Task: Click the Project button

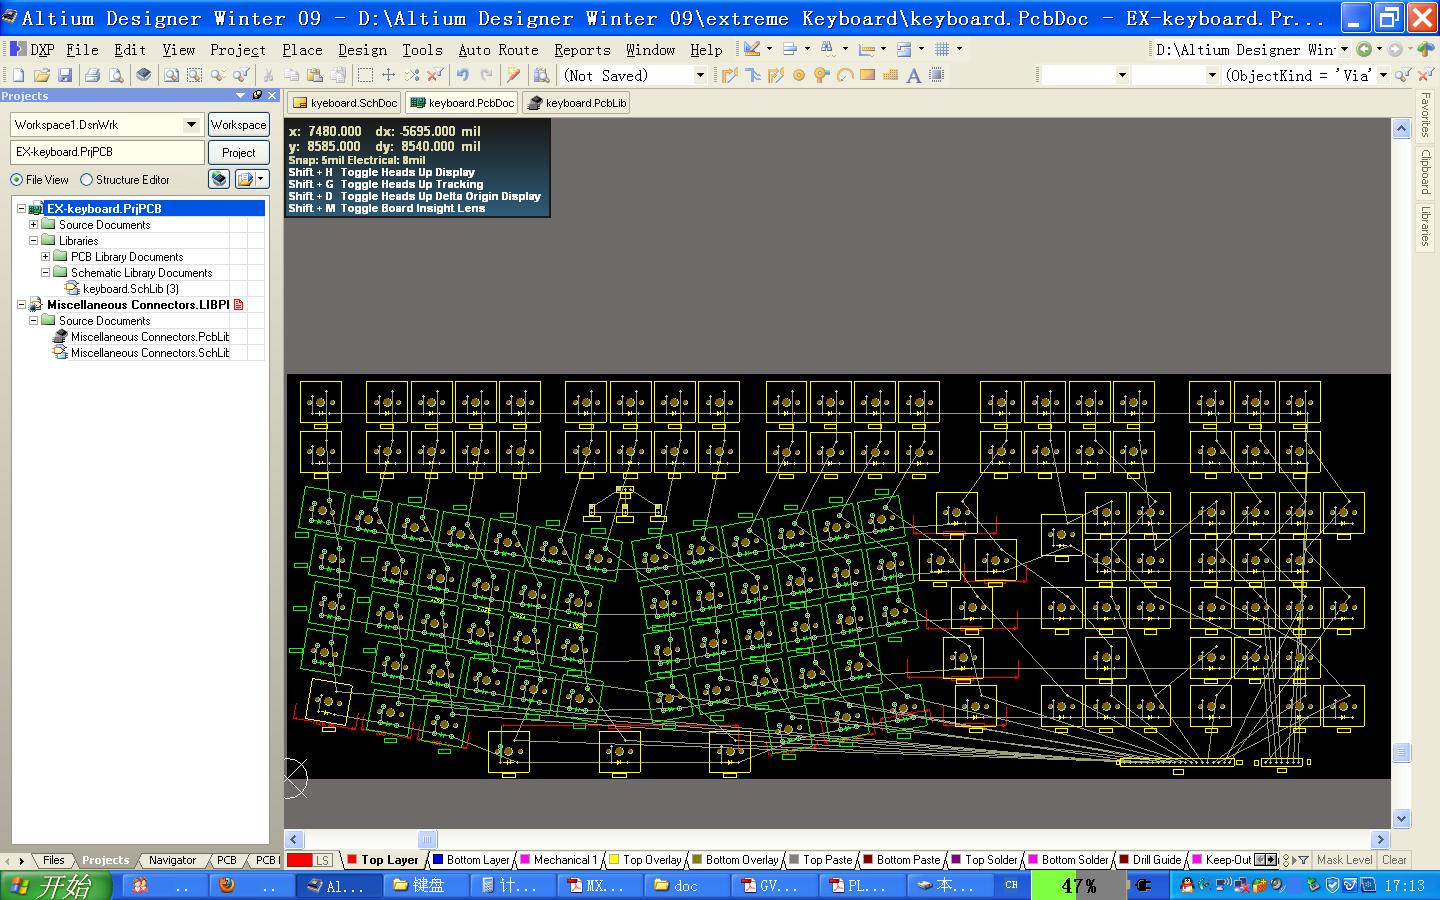Action: click(238, 153)
